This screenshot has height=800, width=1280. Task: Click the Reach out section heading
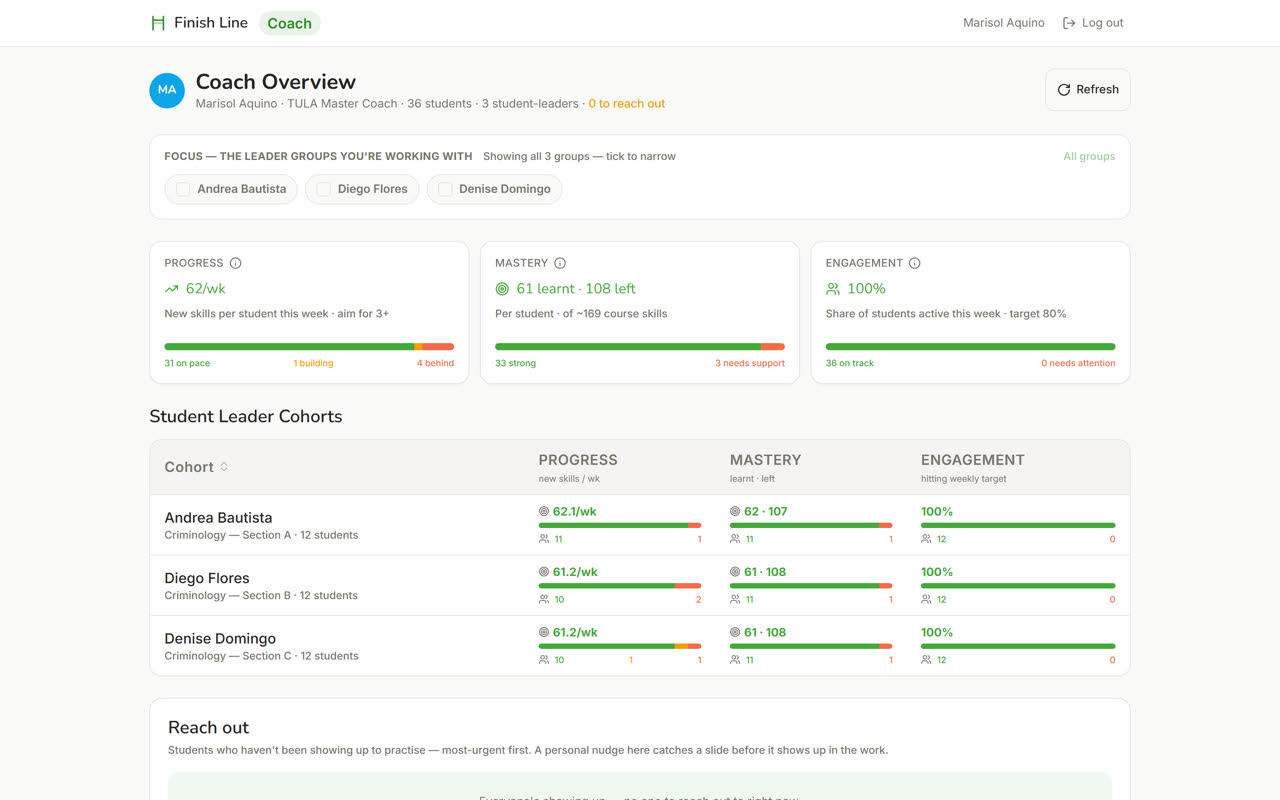(208, 728)
